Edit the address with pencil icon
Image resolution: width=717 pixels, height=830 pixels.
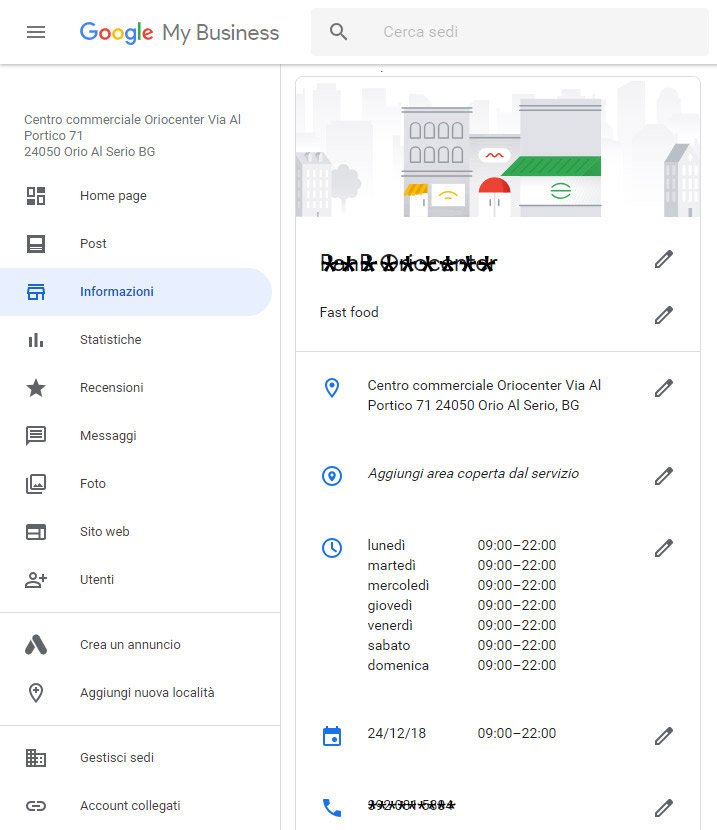(x=664, y=388)
